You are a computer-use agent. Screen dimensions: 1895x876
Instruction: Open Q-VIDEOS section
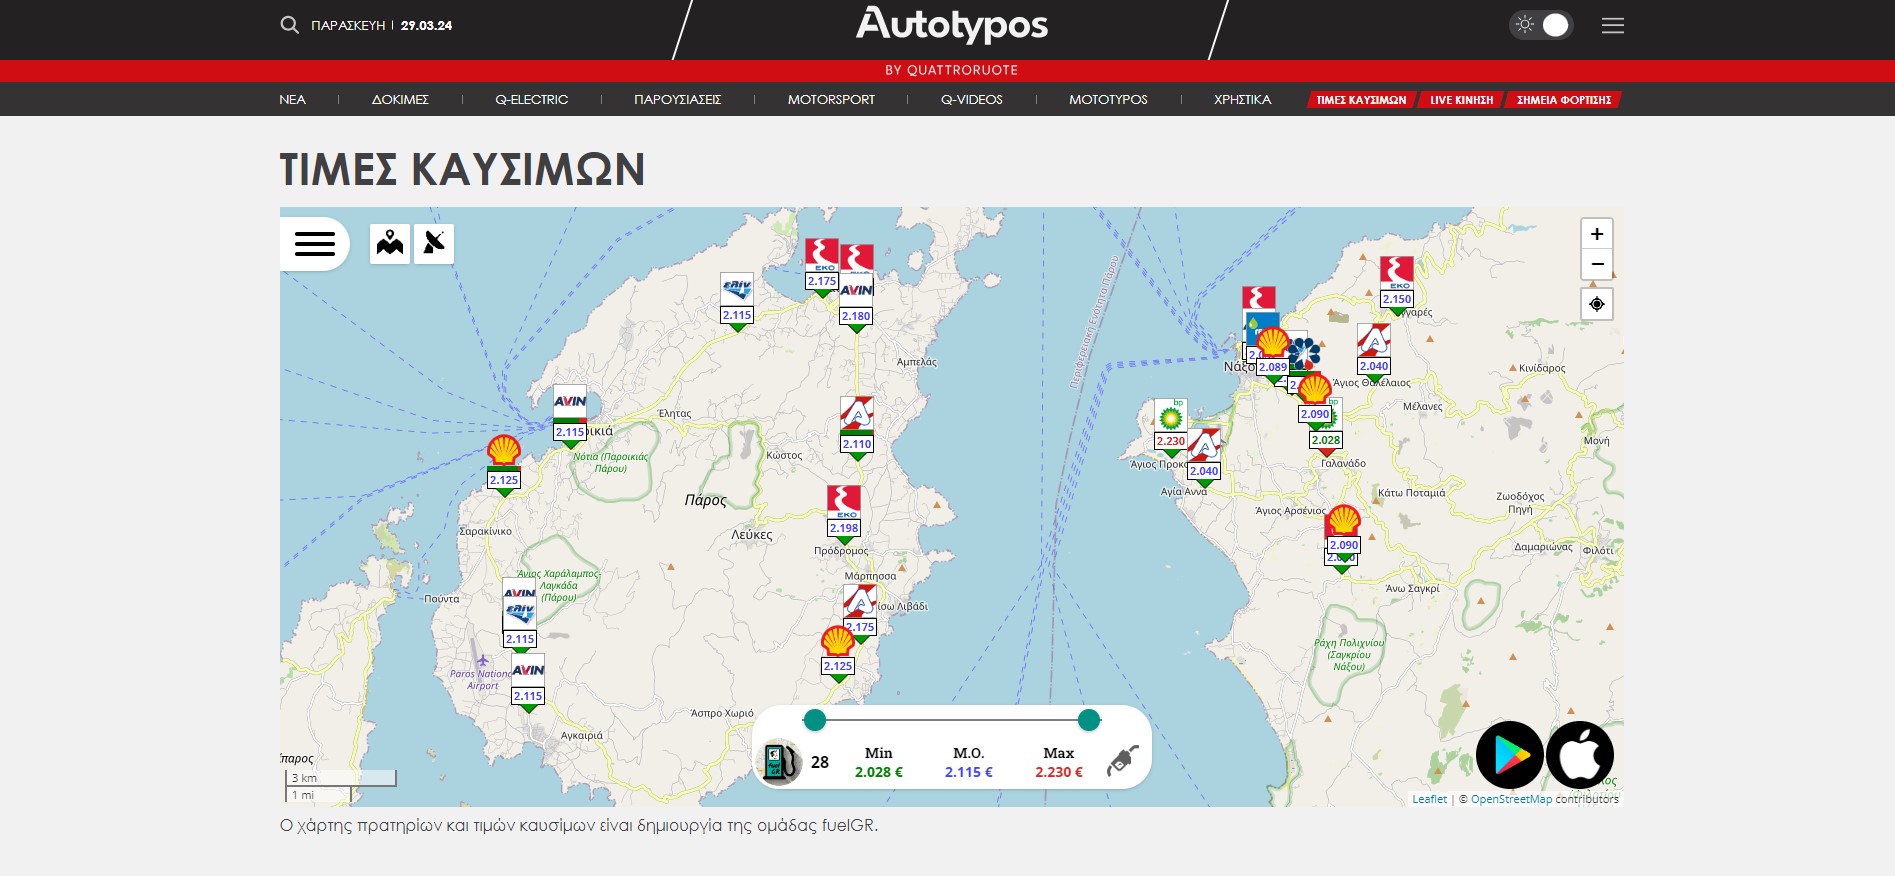[x=972, y=99]
